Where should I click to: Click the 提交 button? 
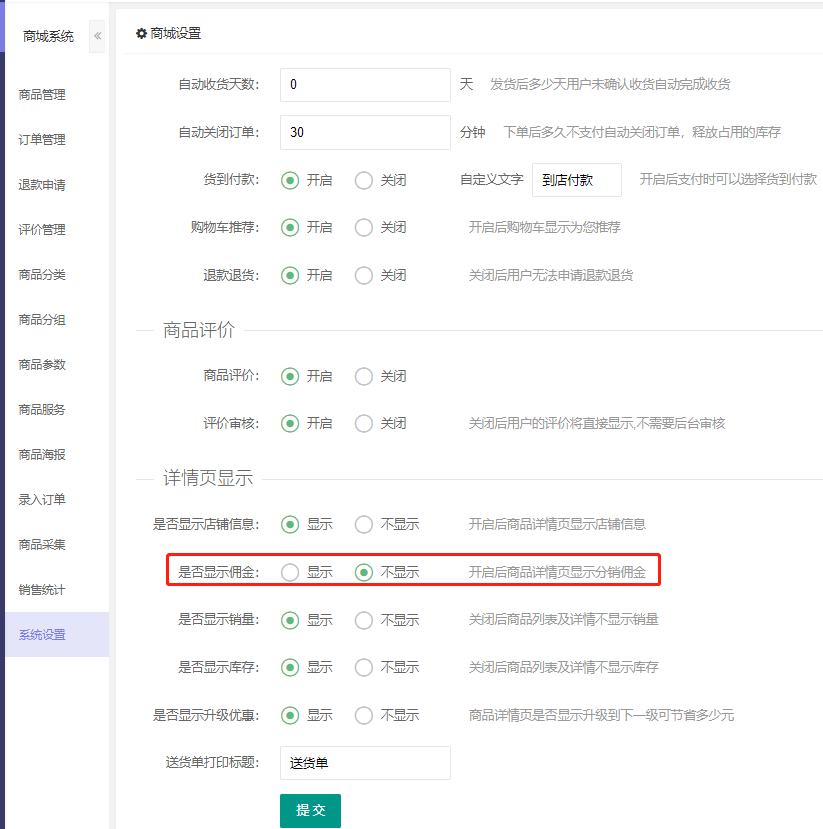pos(310,811)
